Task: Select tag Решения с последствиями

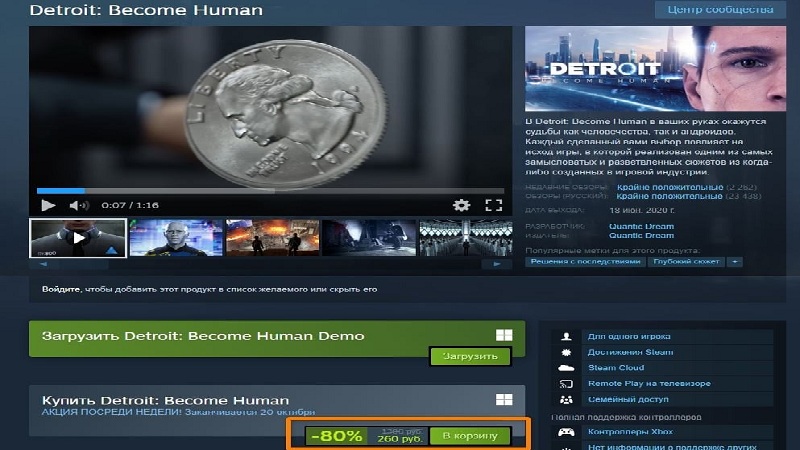Action: pyautogui.click(x=585, y=262)
